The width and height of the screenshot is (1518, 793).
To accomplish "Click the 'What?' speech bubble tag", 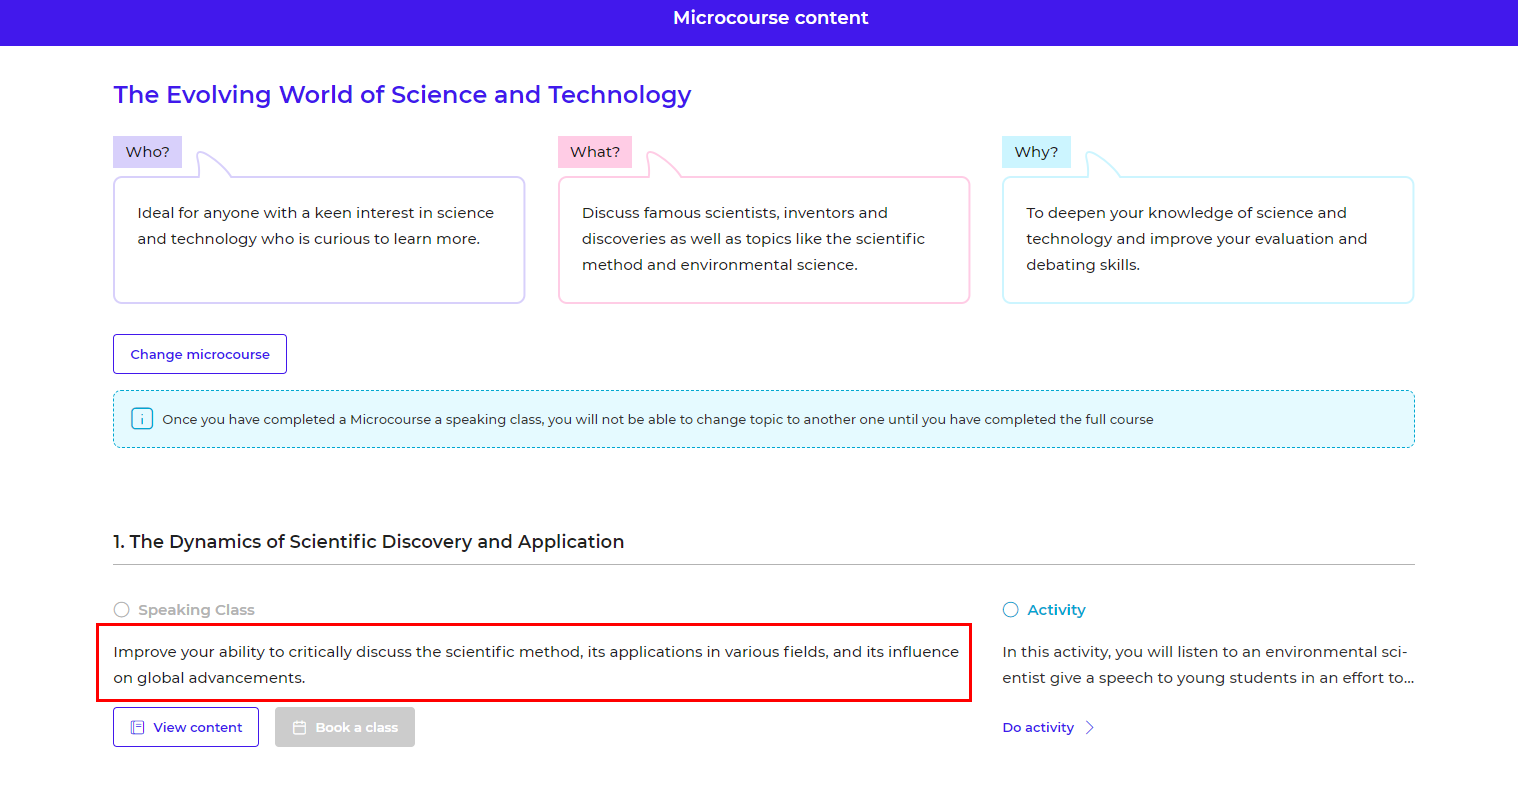I will (x=594, y=151).
